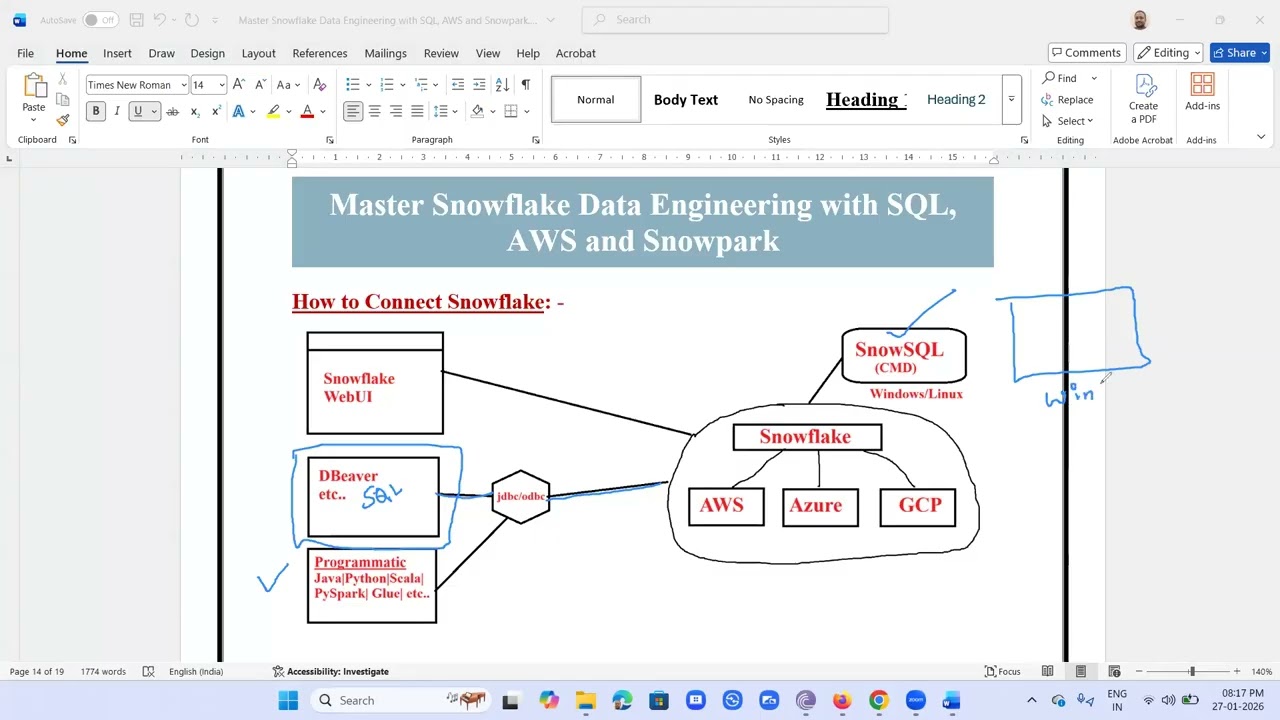Activate the Format Painter brush
Viewport: 1280px width, 720px height.
click(x=63, y=120)
